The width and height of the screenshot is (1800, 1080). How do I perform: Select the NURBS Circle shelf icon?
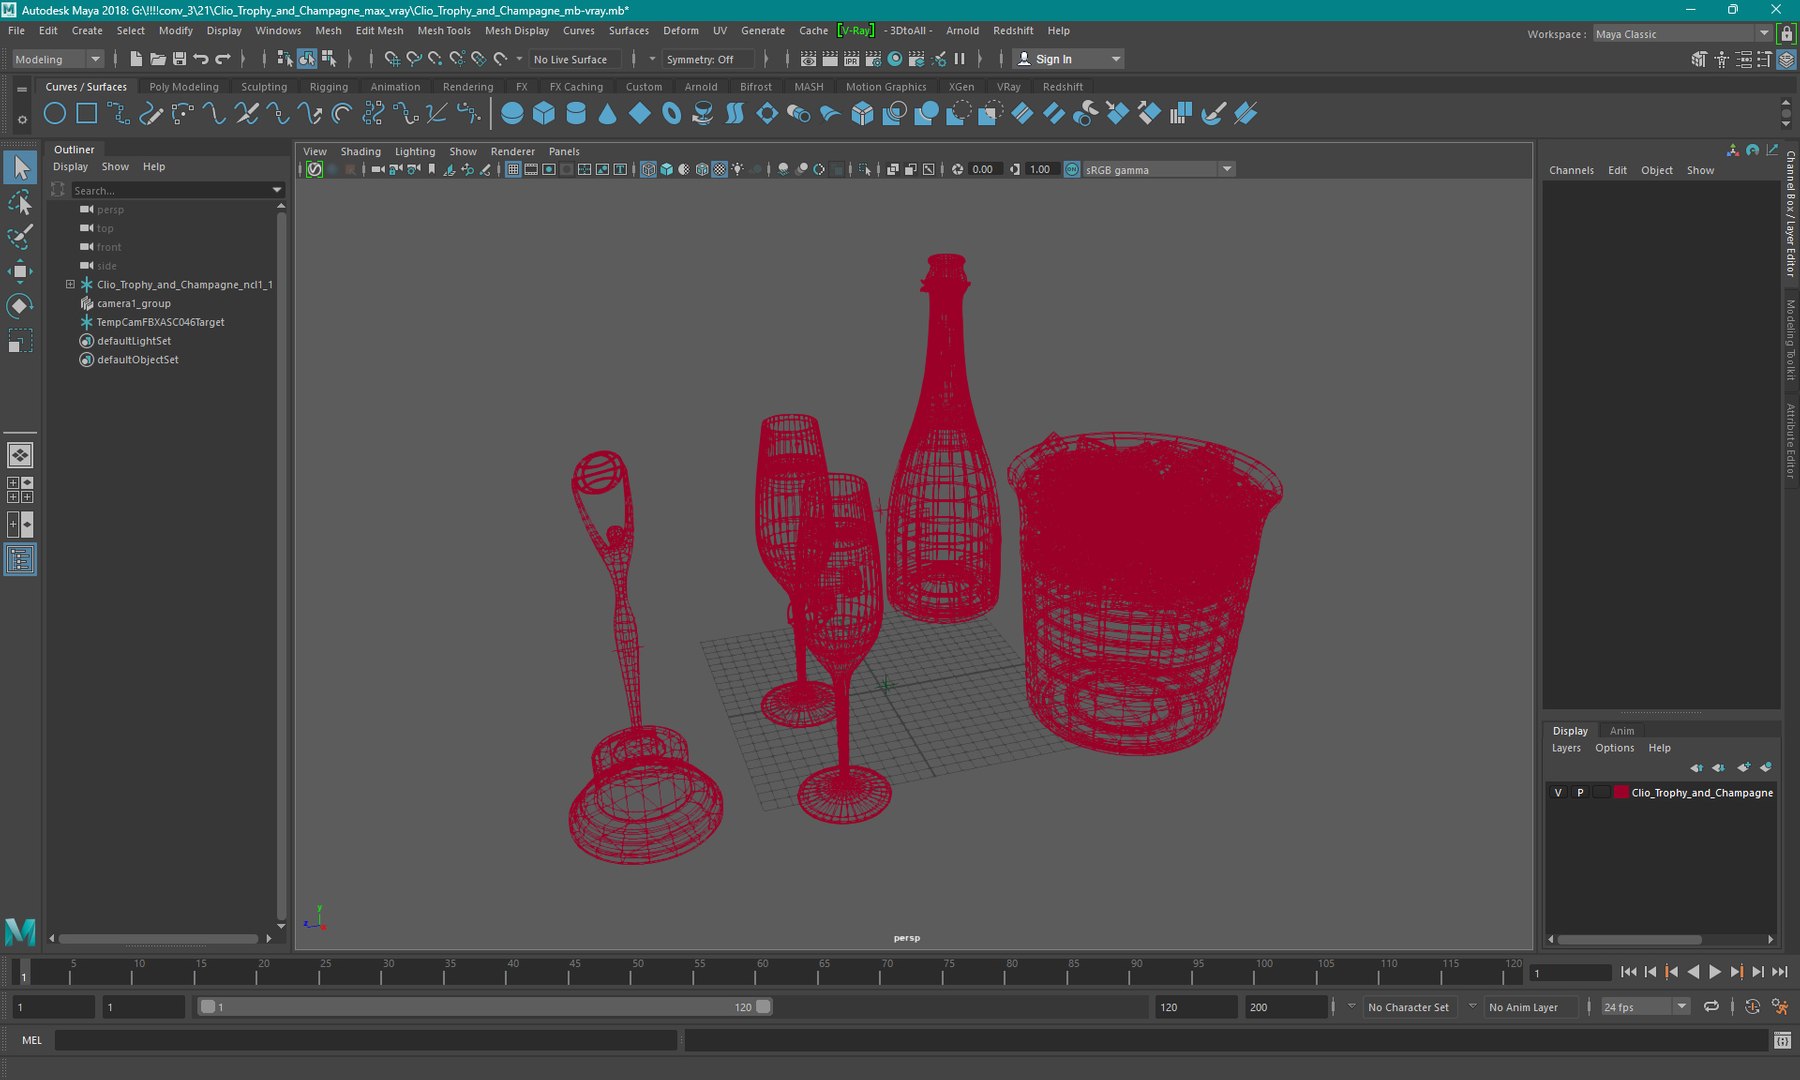[x=55, y=114]
